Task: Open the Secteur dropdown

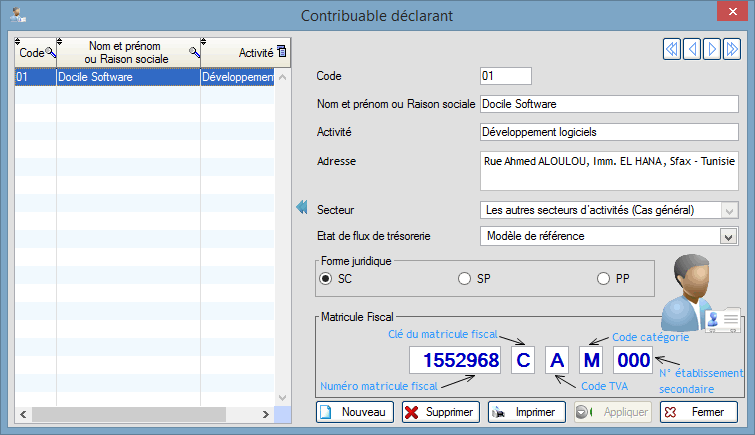Action: pos(729,211)
